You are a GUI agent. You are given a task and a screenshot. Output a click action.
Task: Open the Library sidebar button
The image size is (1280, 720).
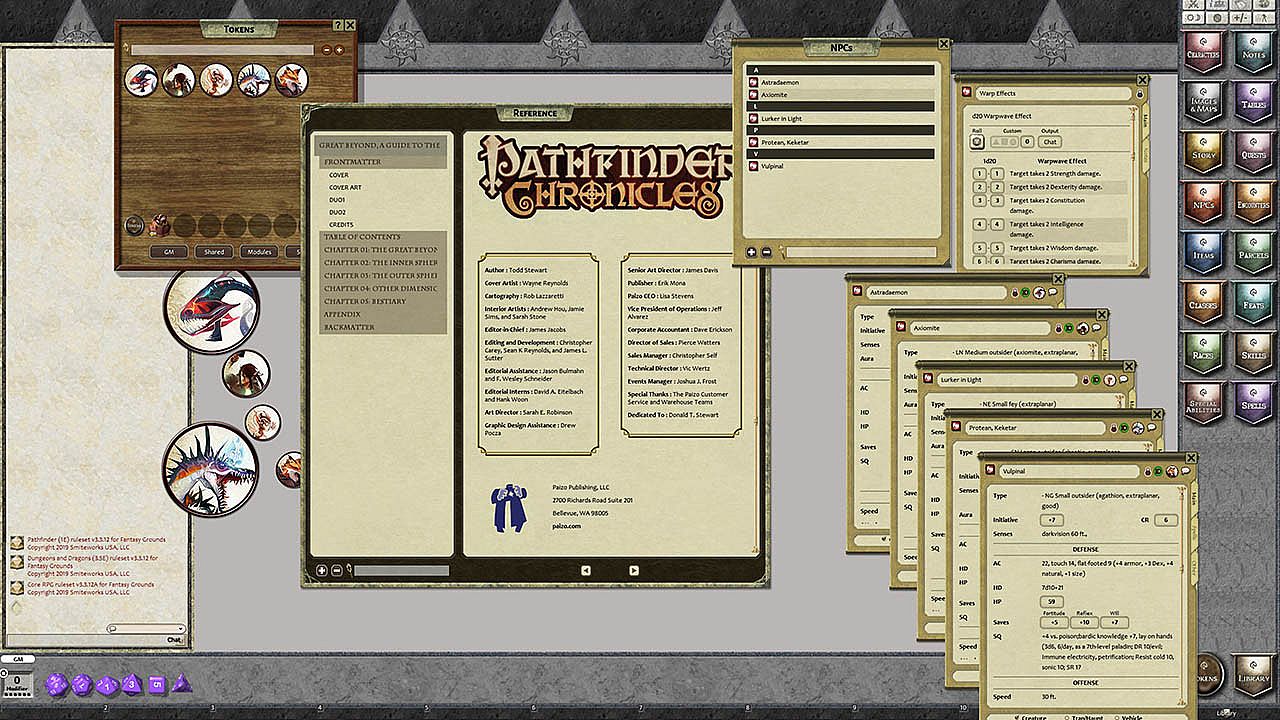point(1253,675)
